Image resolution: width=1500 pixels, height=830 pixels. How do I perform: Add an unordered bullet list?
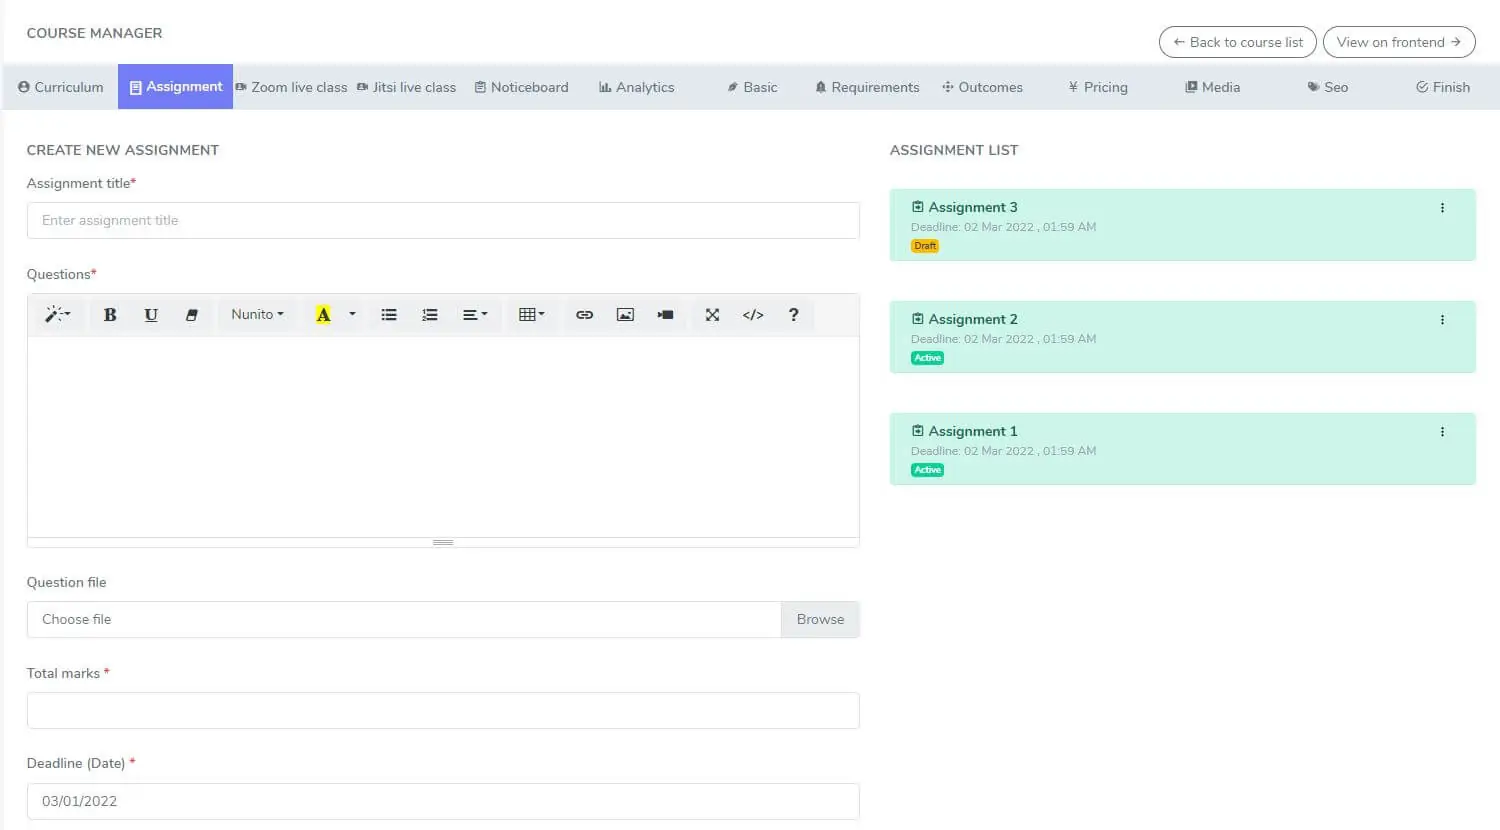click(x=389, y=315)
